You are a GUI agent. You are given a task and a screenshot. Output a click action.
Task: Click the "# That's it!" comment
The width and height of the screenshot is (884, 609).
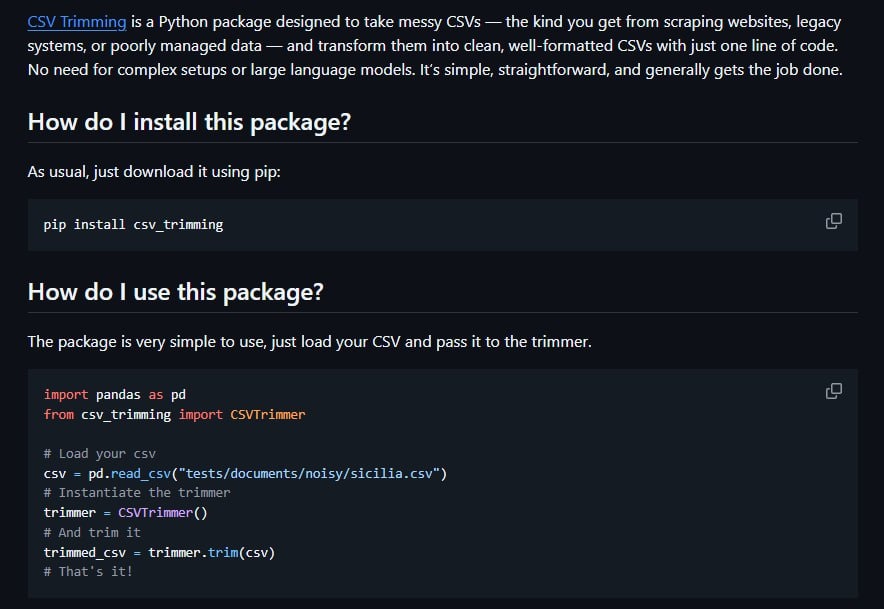88,571
